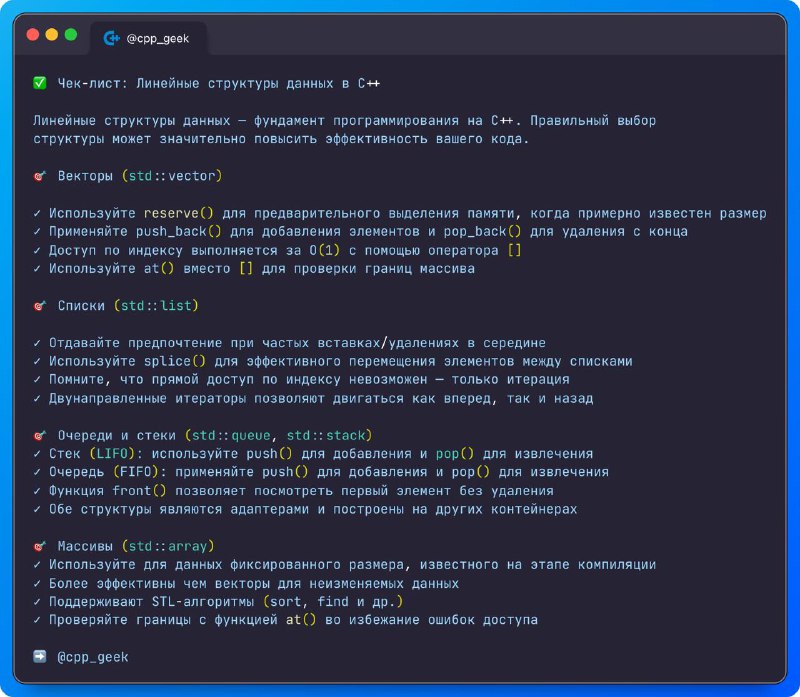The image size is (800, 697).
Task: Click the yellow 'at()' in the last Массивы line
Action: [x=301, y=620]
